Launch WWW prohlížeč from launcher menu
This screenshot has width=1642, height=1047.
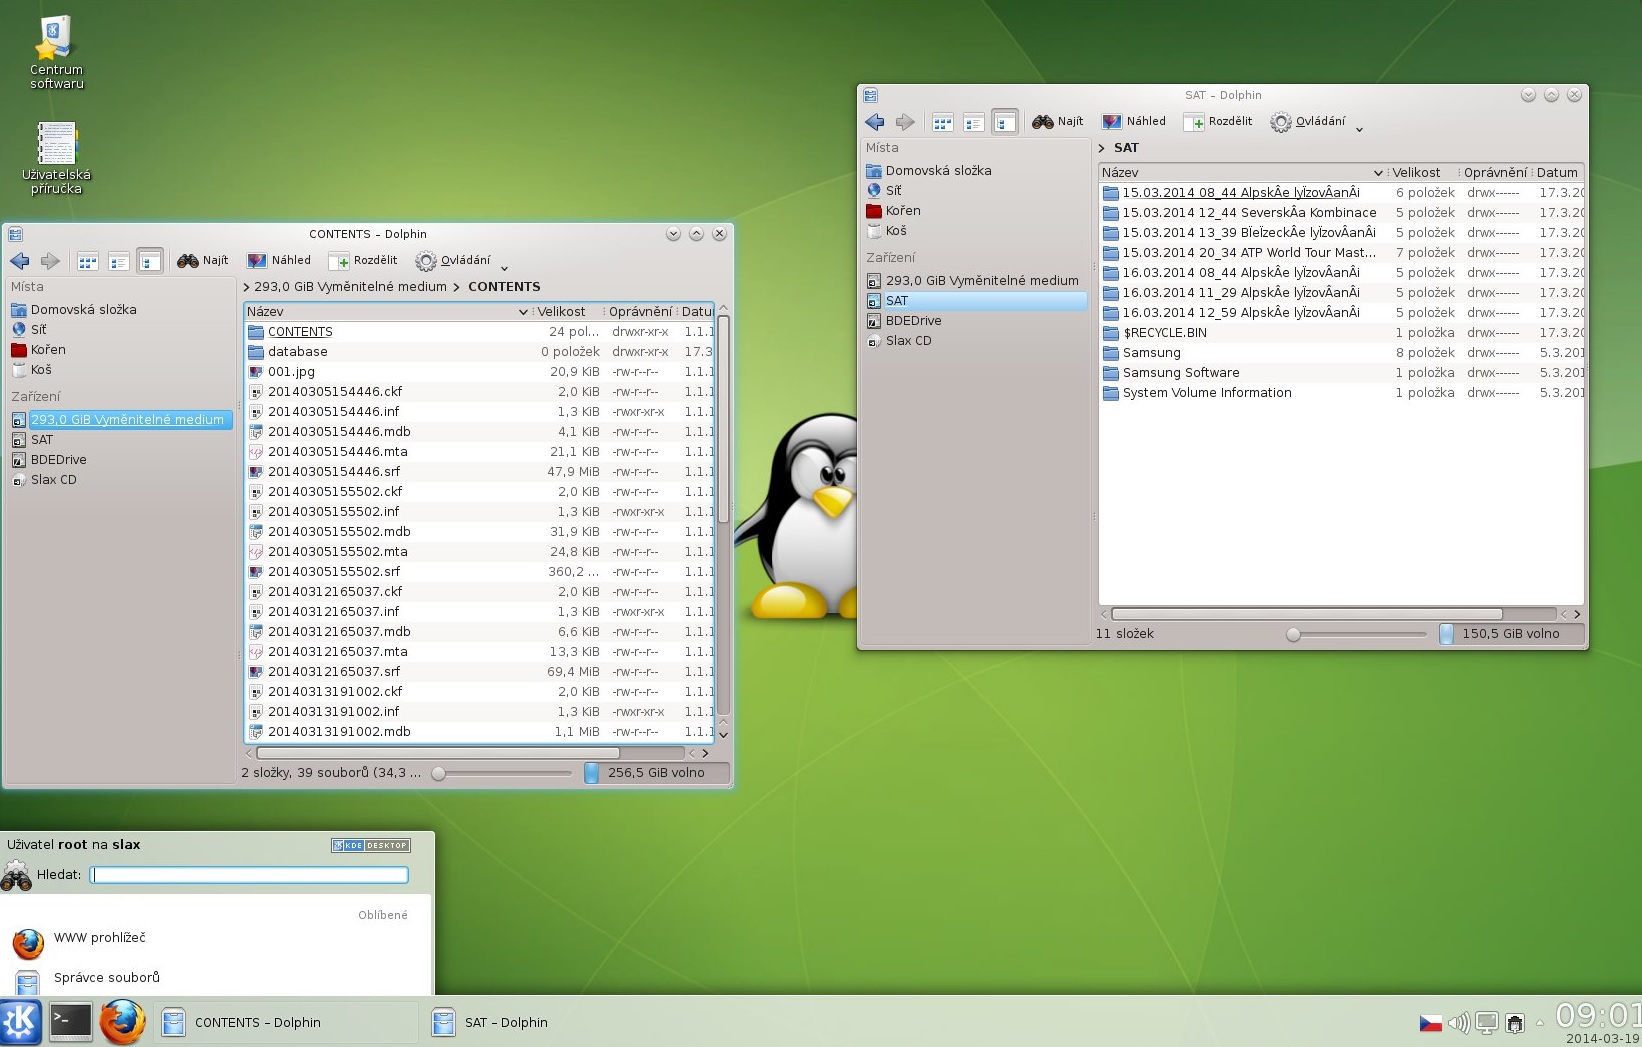[x=99, y=938]
